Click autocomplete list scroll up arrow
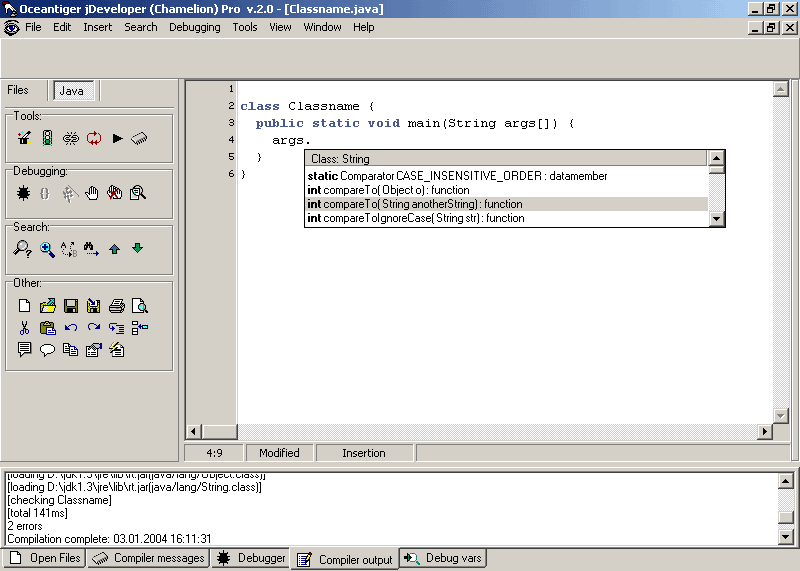The height and width of the screenshot is (571, 800). (717, 158)
